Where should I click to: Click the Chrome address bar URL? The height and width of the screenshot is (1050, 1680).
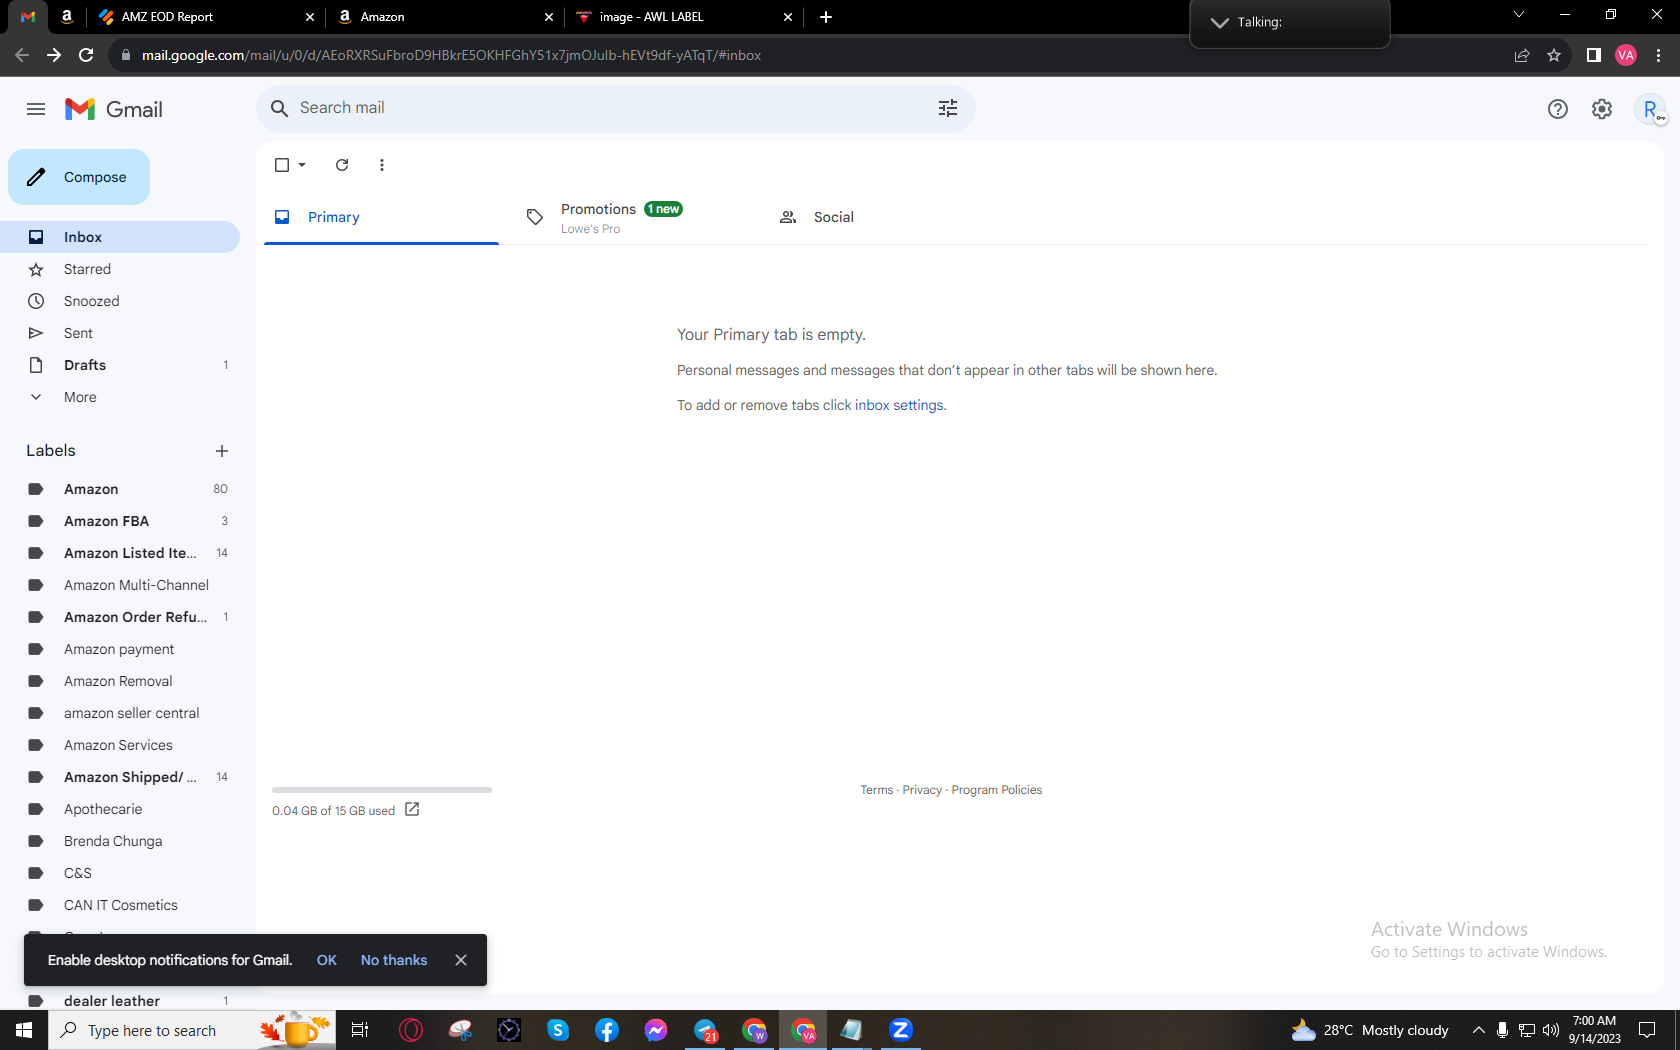click(451, 55)
